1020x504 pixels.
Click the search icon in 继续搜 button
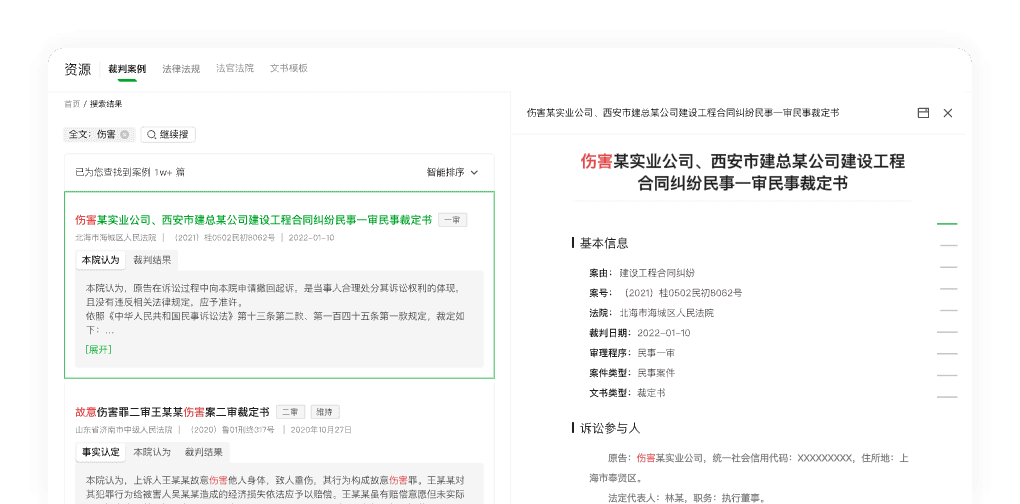(x=151, y=135)
